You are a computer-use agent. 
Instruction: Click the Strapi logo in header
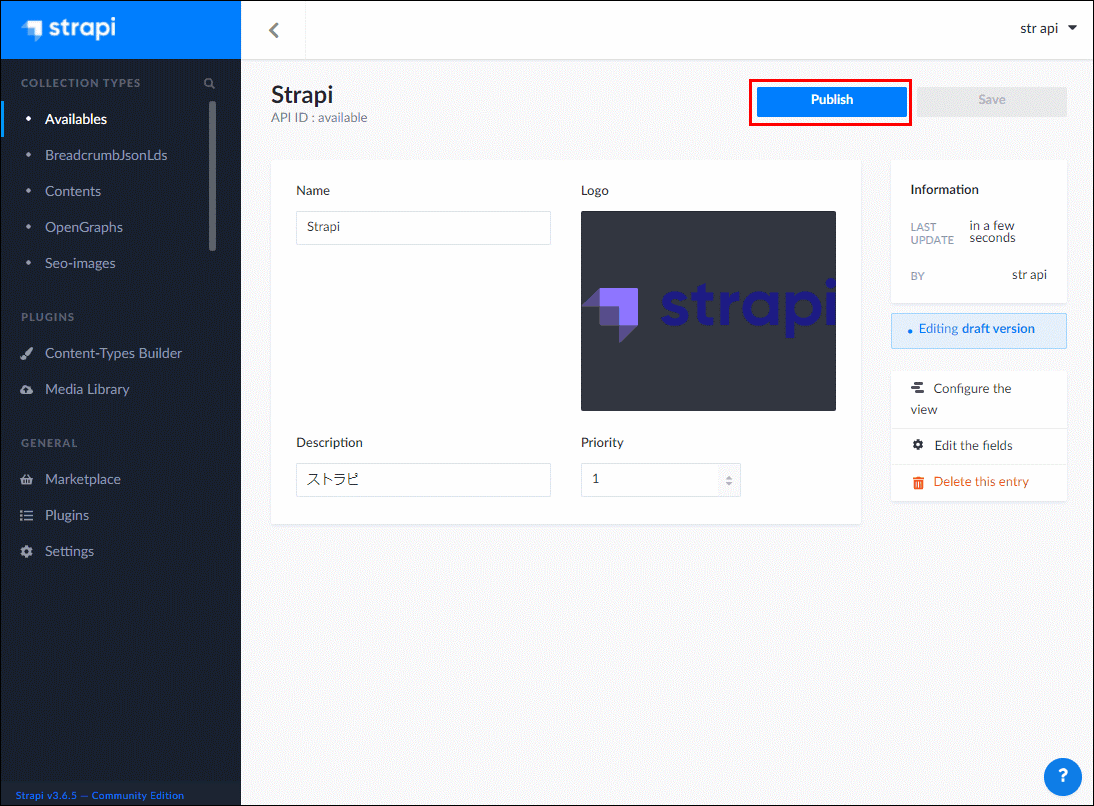(69, 29)
